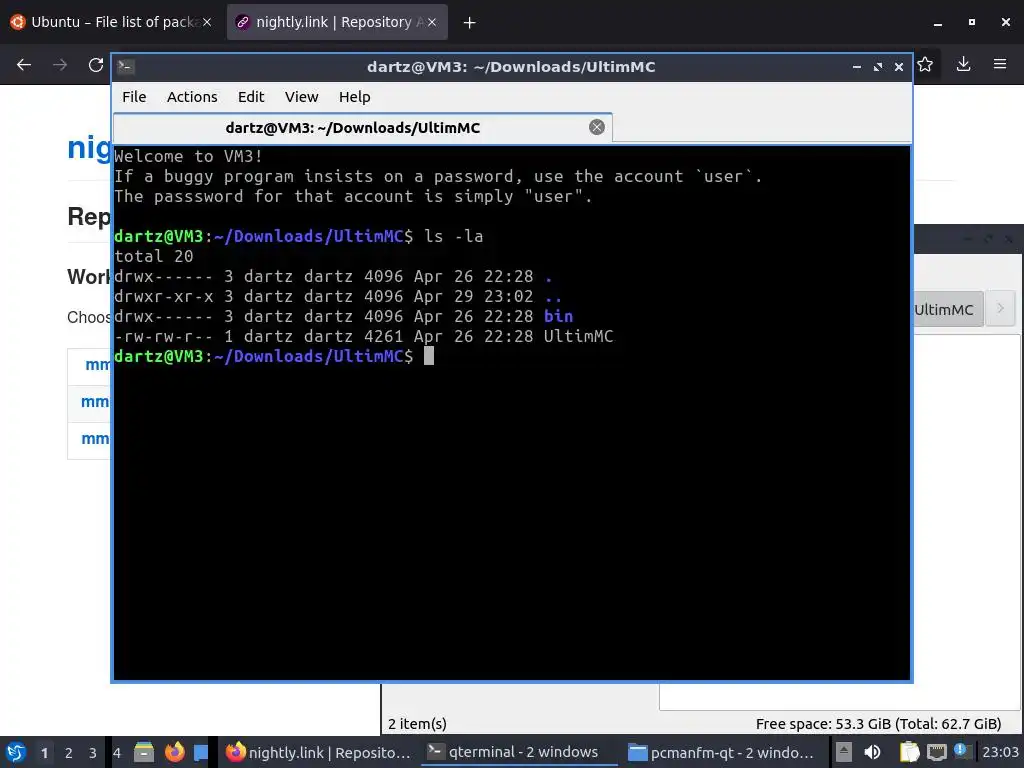This screenshot has width=1024, height=768.
Task: Close the Ubuntu file list browser tab
Action: tap(206, 22)
